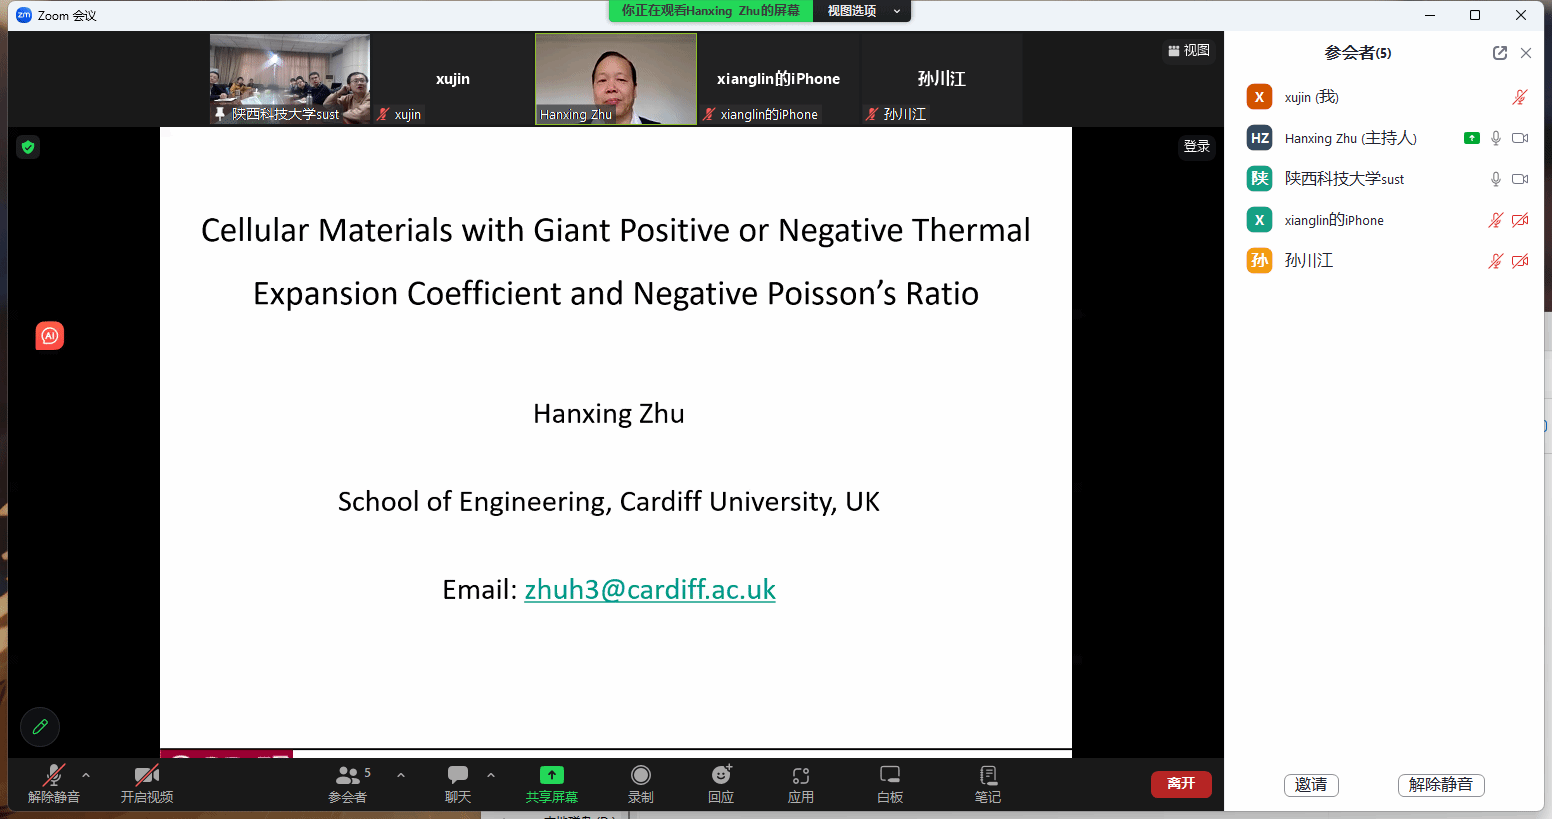Open the apps icon in toolbar

click(x=801, y=776)
